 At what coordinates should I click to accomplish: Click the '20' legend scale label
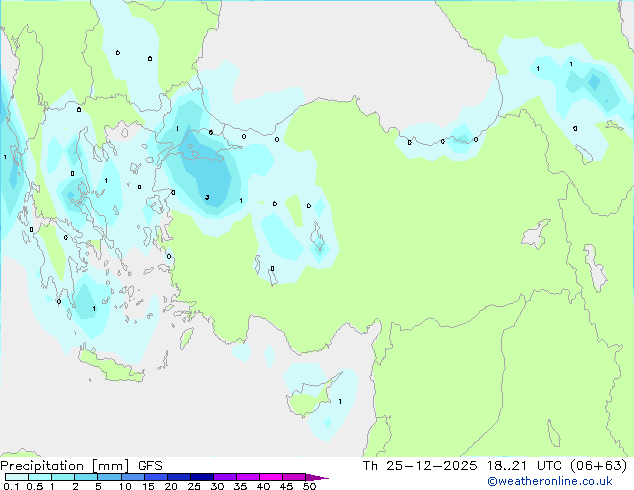pyautogui.click(x=171, y=486)
